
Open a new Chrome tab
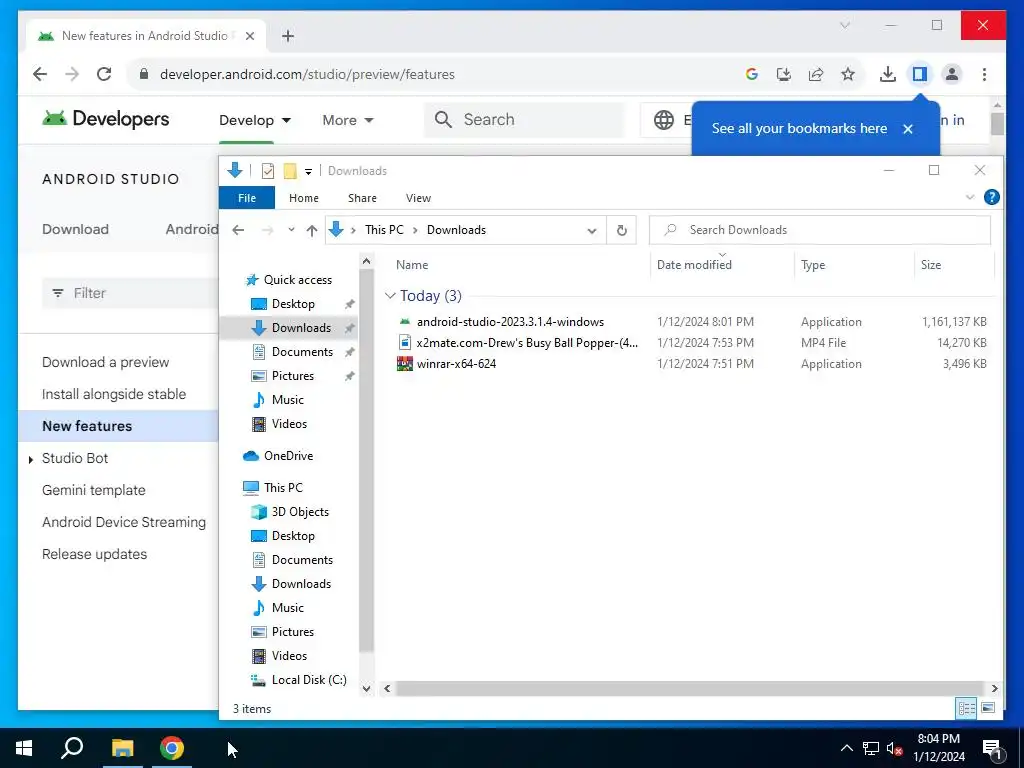[x=288, y=36]
